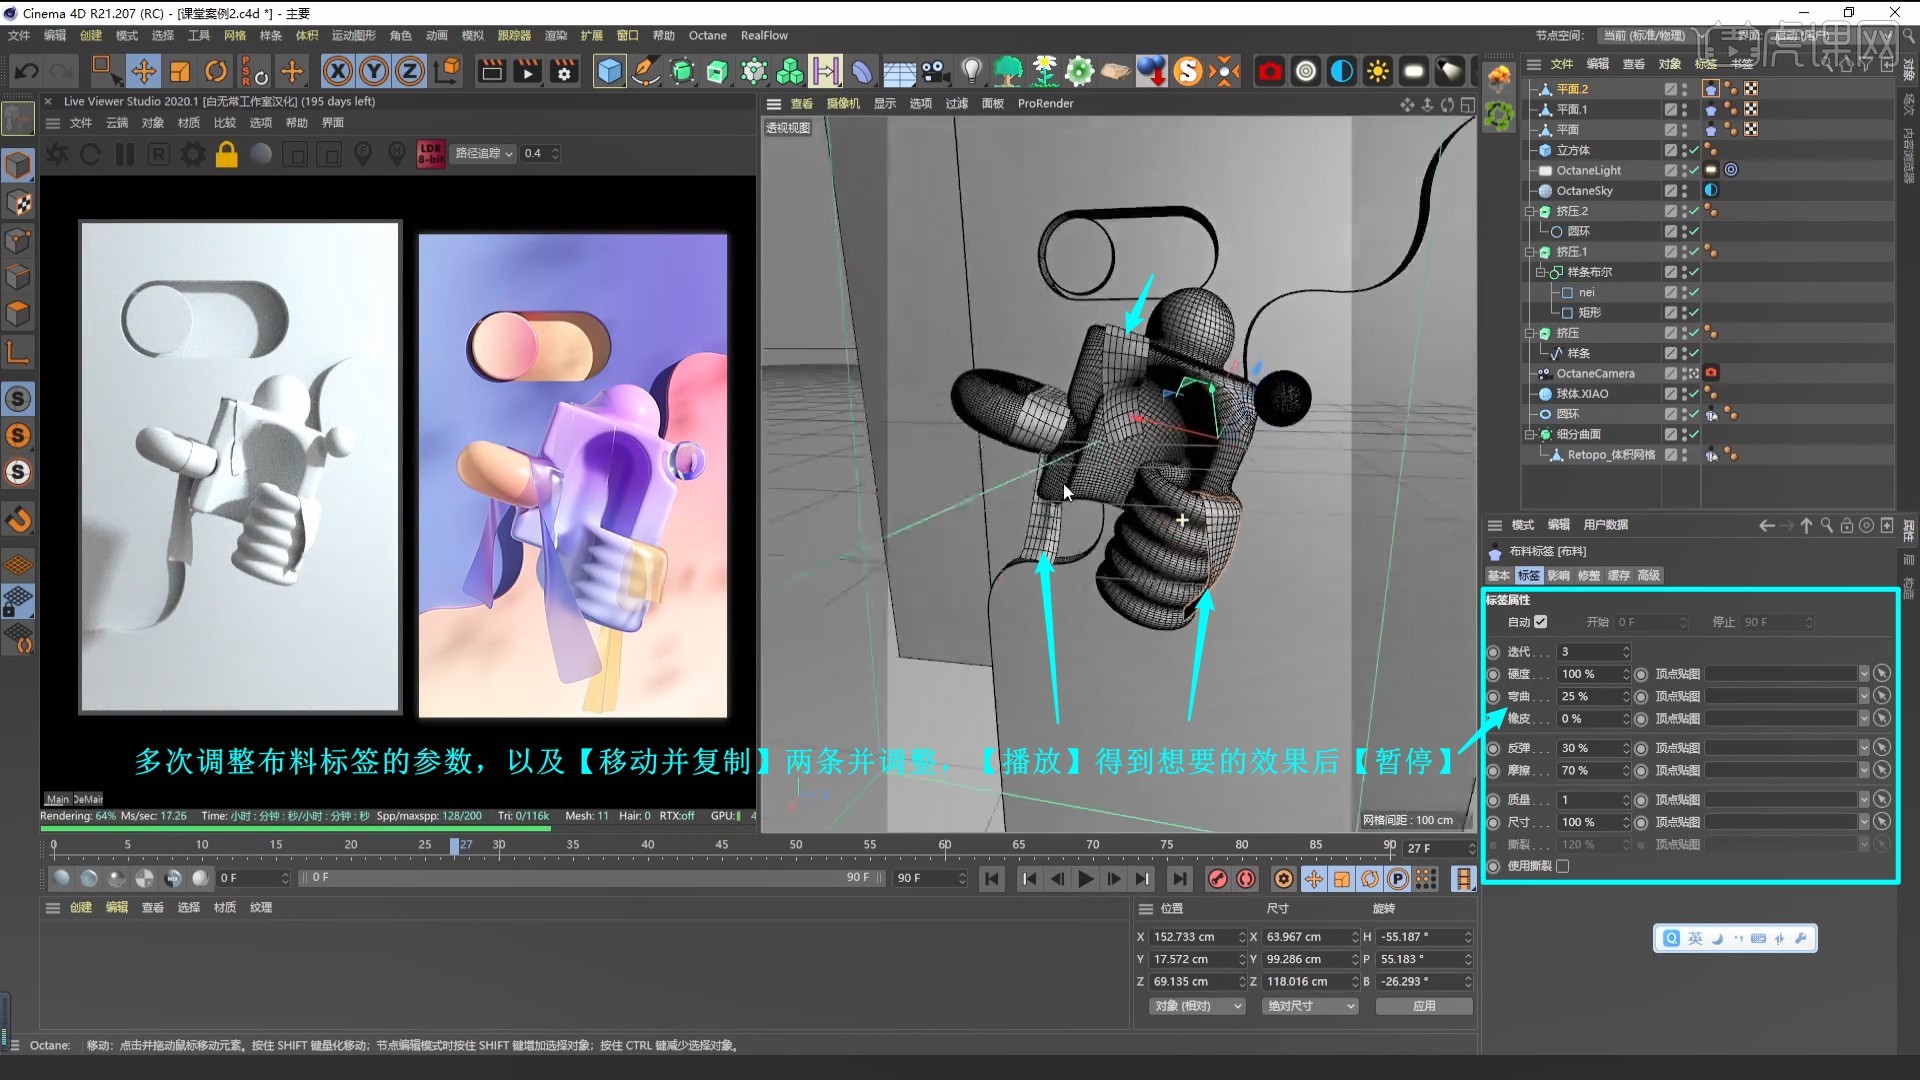Enable the 使用撕裂 checkbox
Image resolution: width=1920 pixels, height=1080 pixels.
click(x=1563, y=866)
